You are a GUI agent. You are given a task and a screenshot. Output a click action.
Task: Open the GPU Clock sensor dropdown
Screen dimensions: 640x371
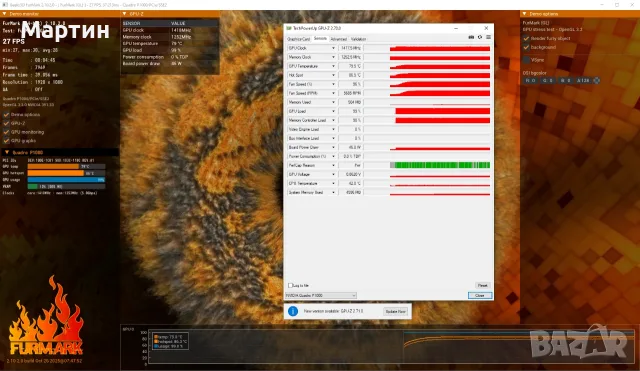click(333, 48)
